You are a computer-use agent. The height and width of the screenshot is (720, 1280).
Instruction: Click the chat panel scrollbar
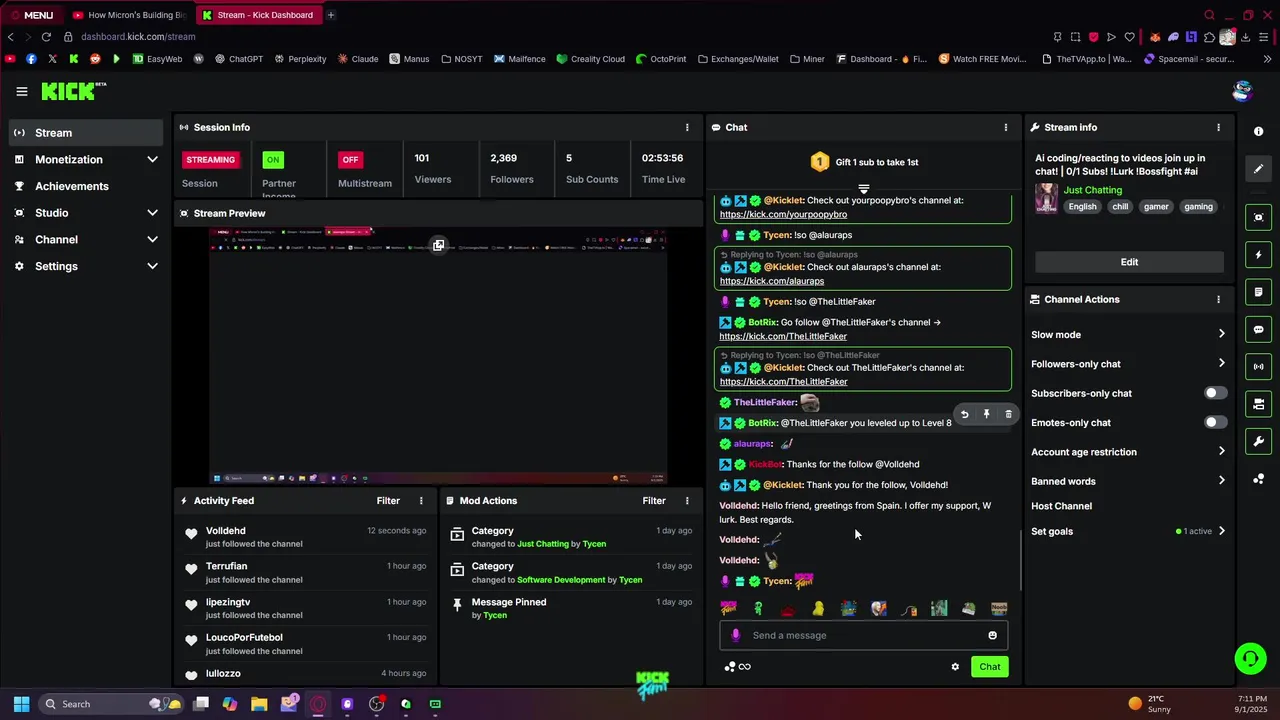(1020, 560)
